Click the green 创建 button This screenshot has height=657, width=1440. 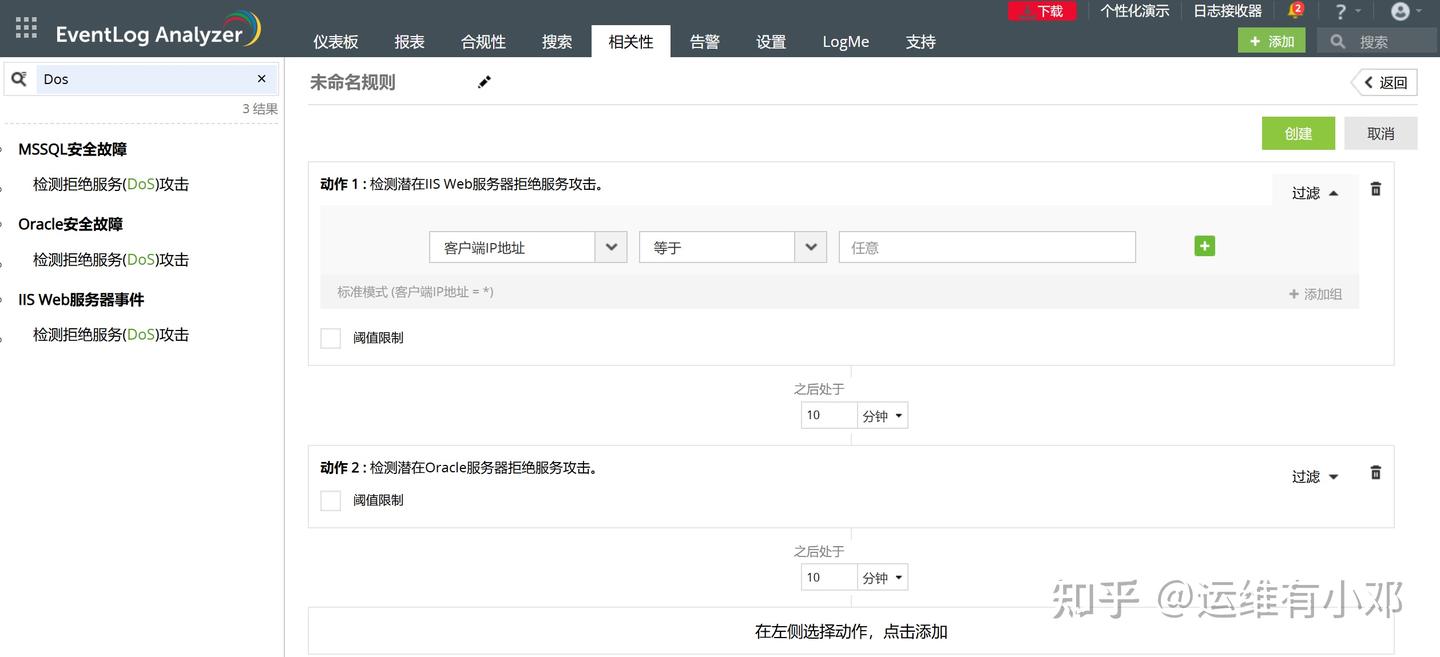[1298, 133]
